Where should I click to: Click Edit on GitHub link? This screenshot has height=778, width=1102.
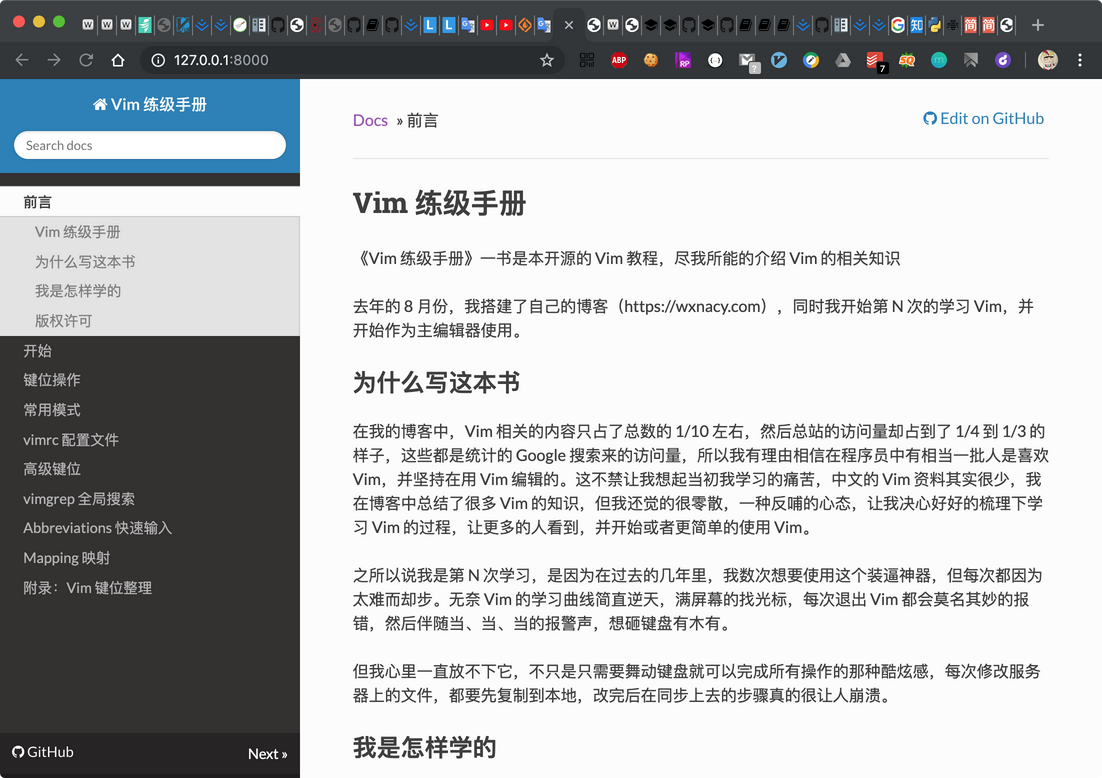(983, 119)
